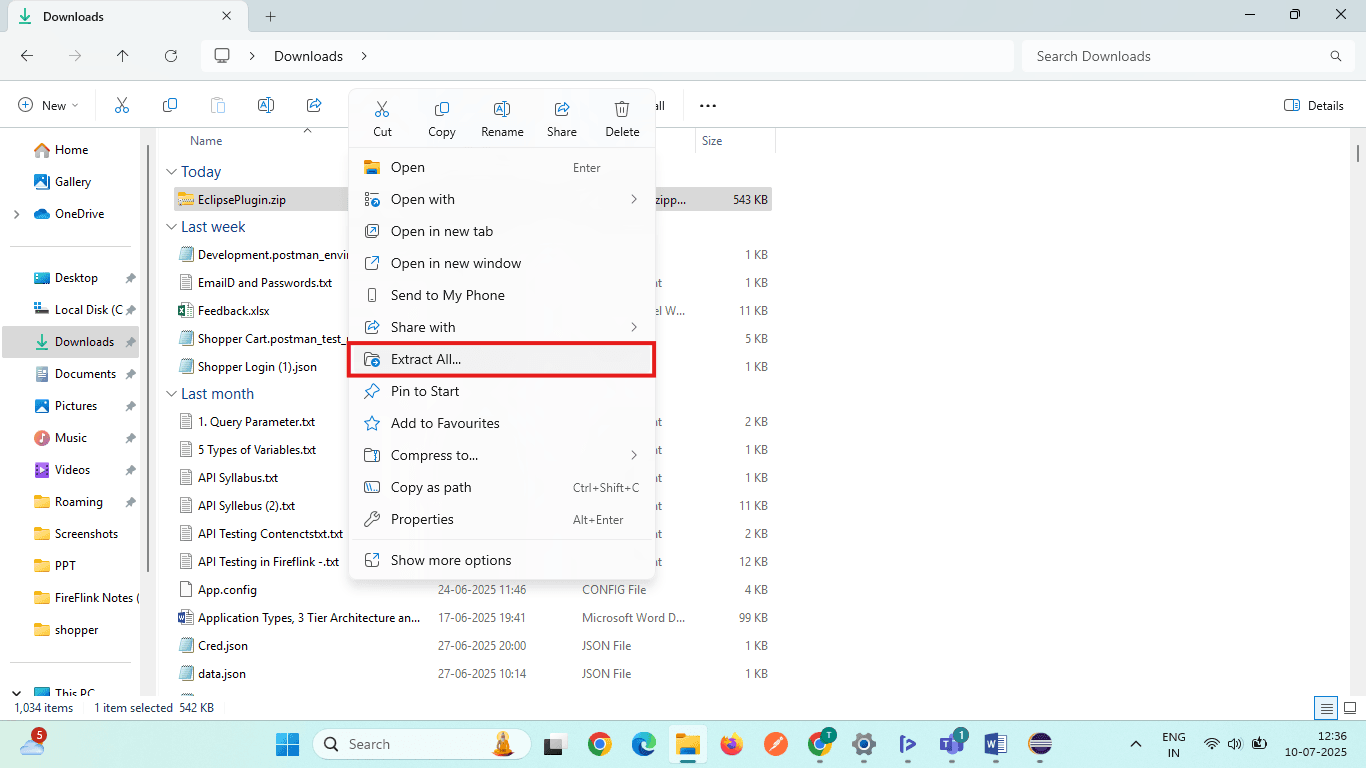Launch Microsoft Edge from the taskbar
The image size is (1366, 768).
pos(644,744)
